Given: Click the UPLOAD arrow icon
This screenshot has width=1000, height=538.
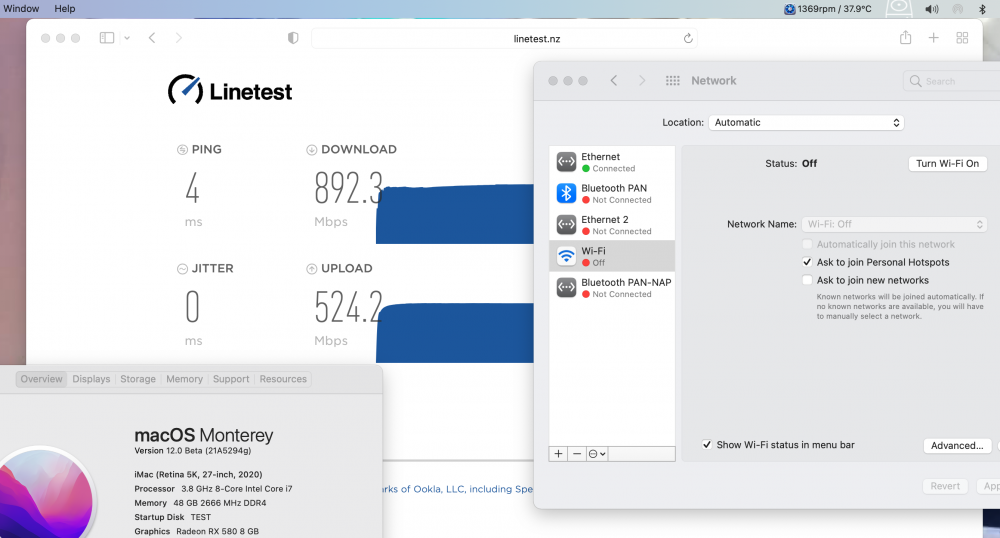Looking at the screenshot, I should click(x=311, y=269).
